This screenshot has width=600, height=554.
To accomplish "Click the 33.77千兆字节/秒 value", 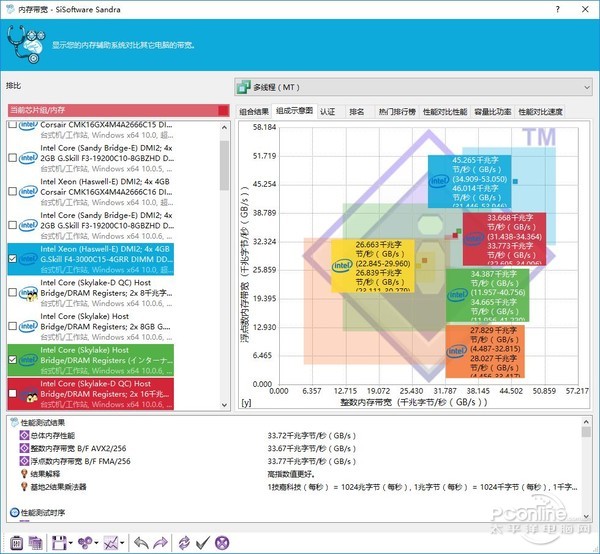I will point(311,461).
